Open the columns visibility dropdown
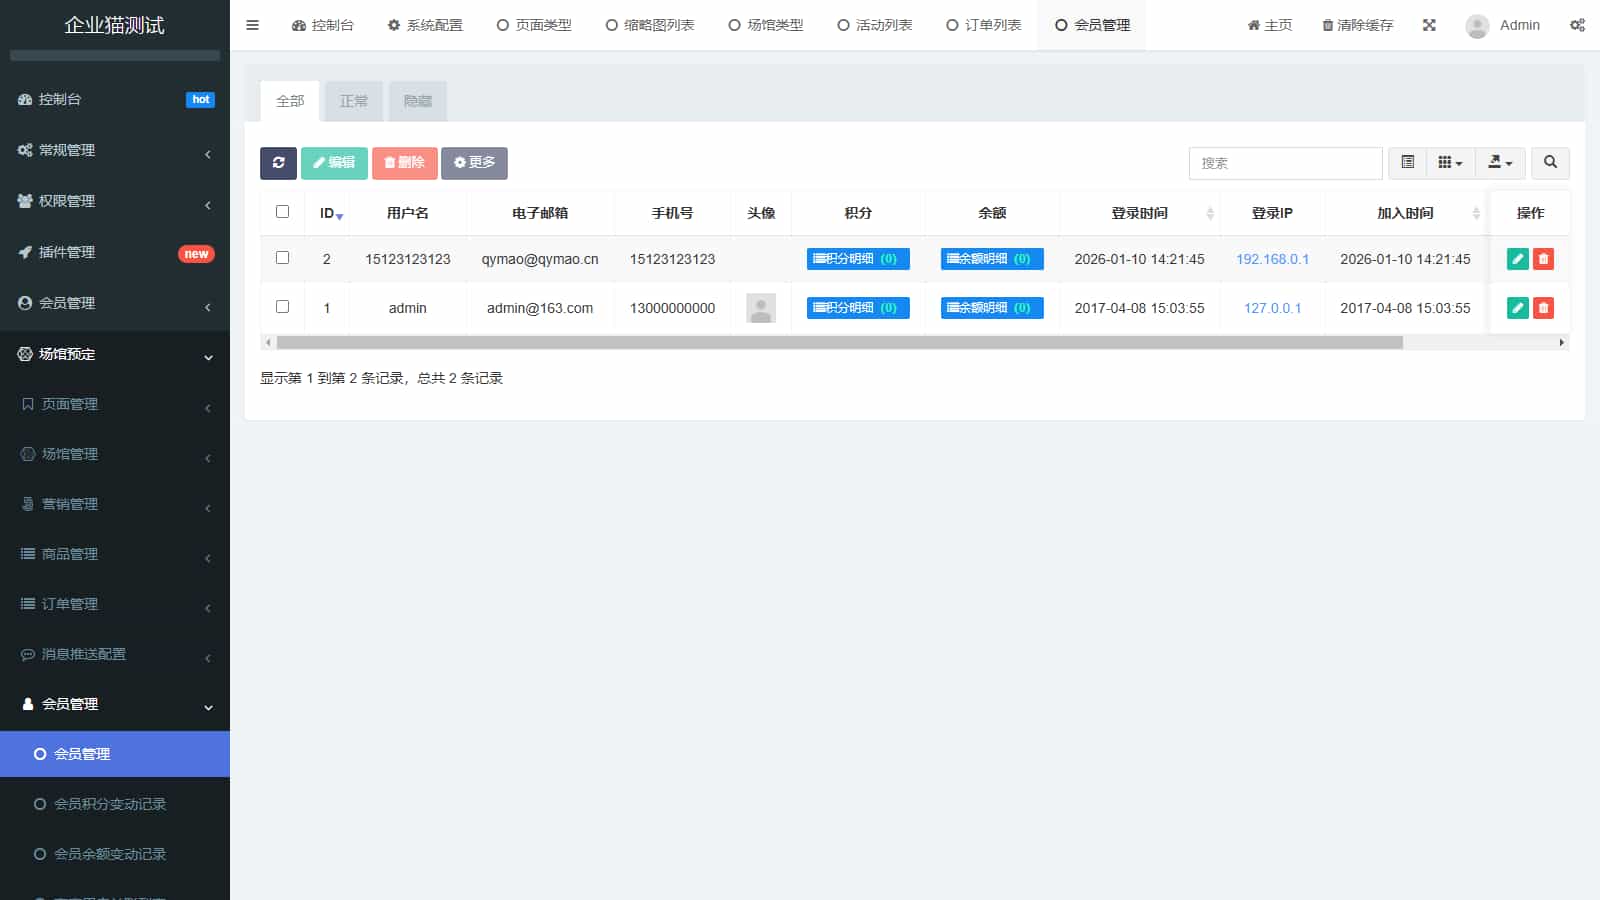The image size is (1600, 900). tap(1450, 163)
